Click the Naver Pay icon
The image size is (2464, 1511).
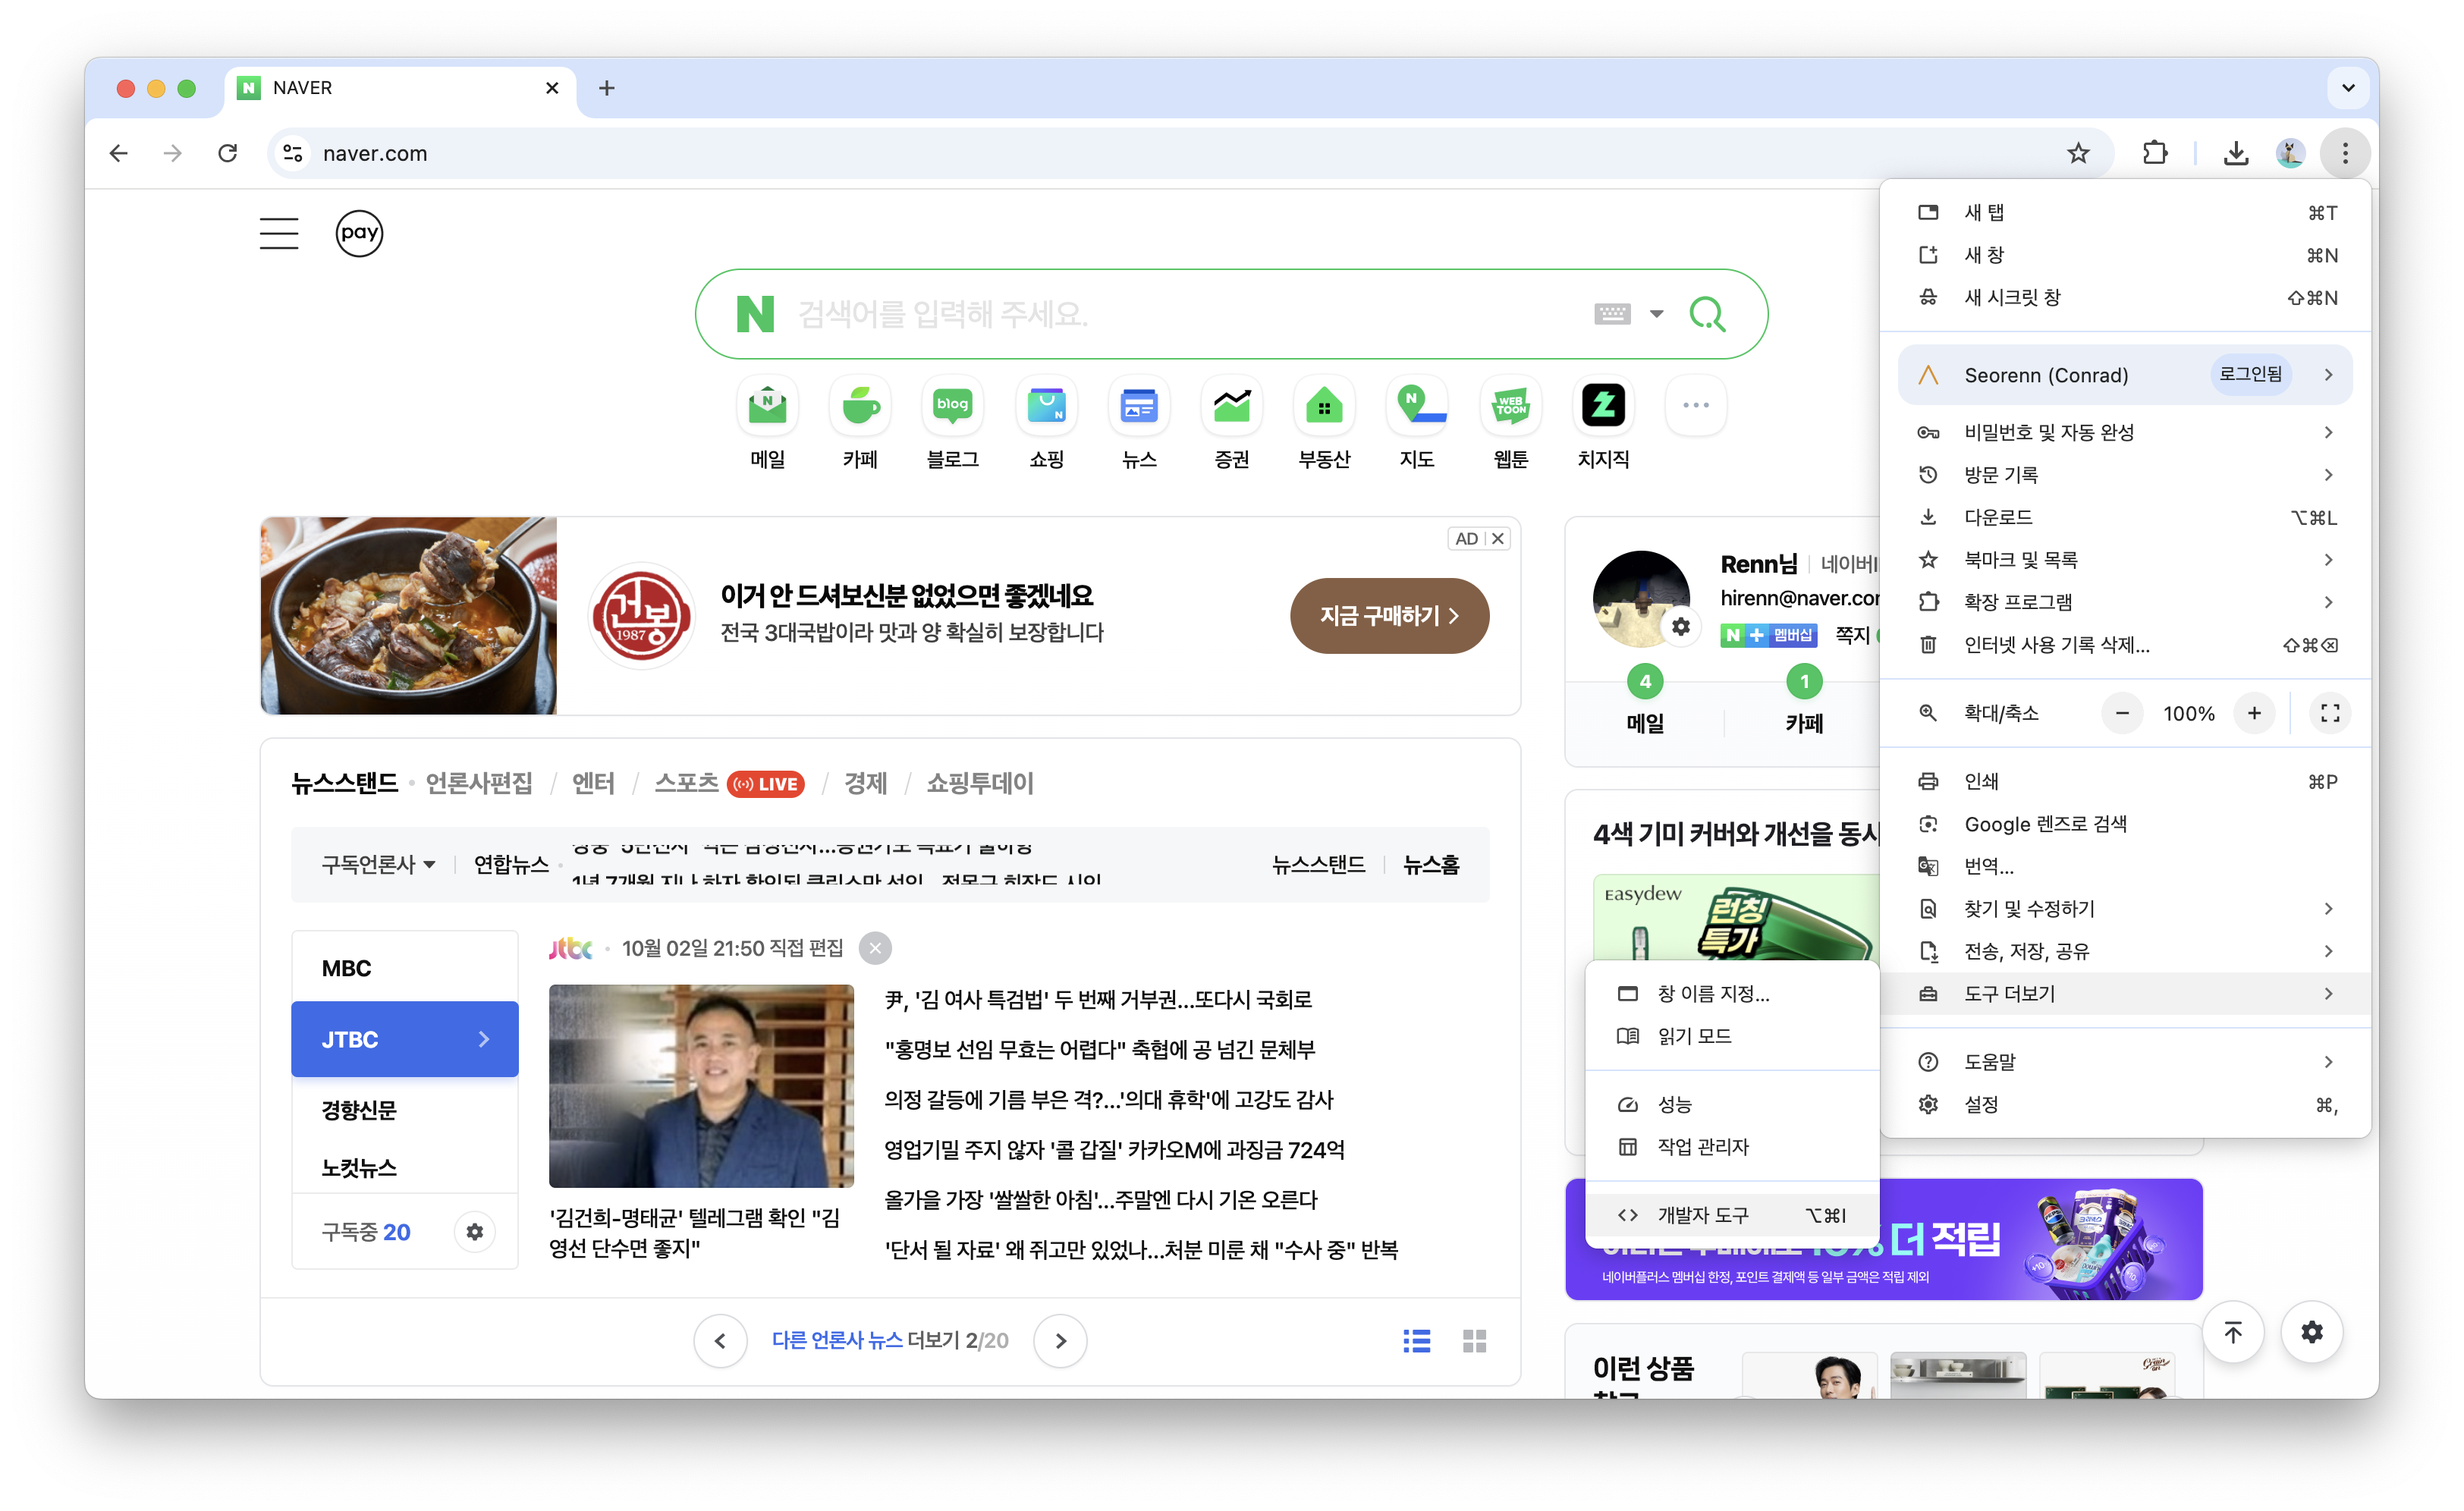click(359, 233)
